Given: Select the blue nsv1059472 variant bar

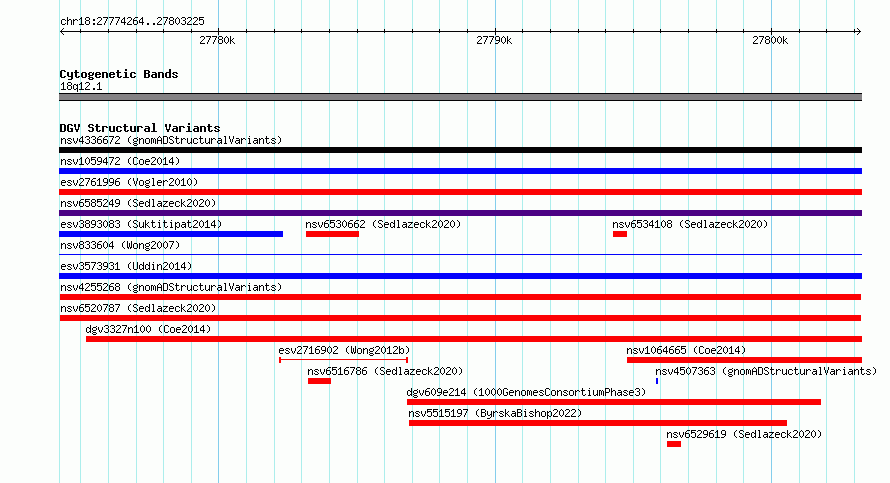Looking at the screenshot, I should [x=460, y=171].
